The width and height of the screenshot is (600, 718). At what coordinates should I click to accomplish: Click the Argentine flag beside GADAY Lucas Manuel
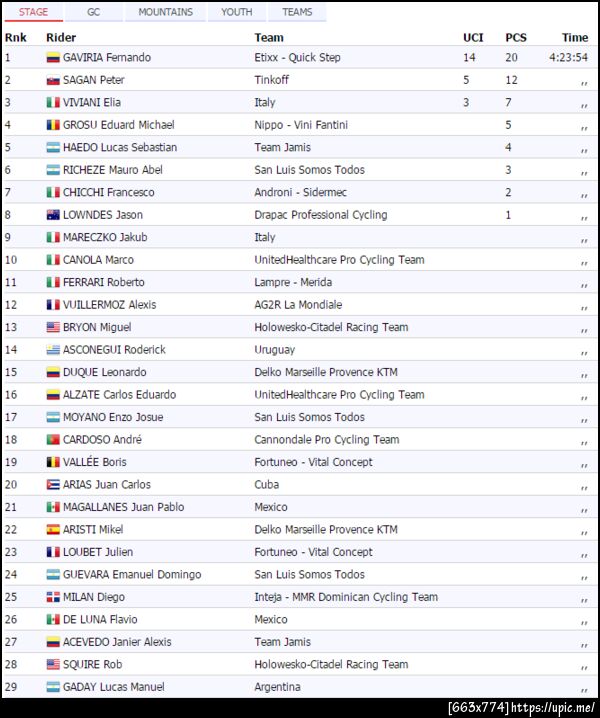53,687
